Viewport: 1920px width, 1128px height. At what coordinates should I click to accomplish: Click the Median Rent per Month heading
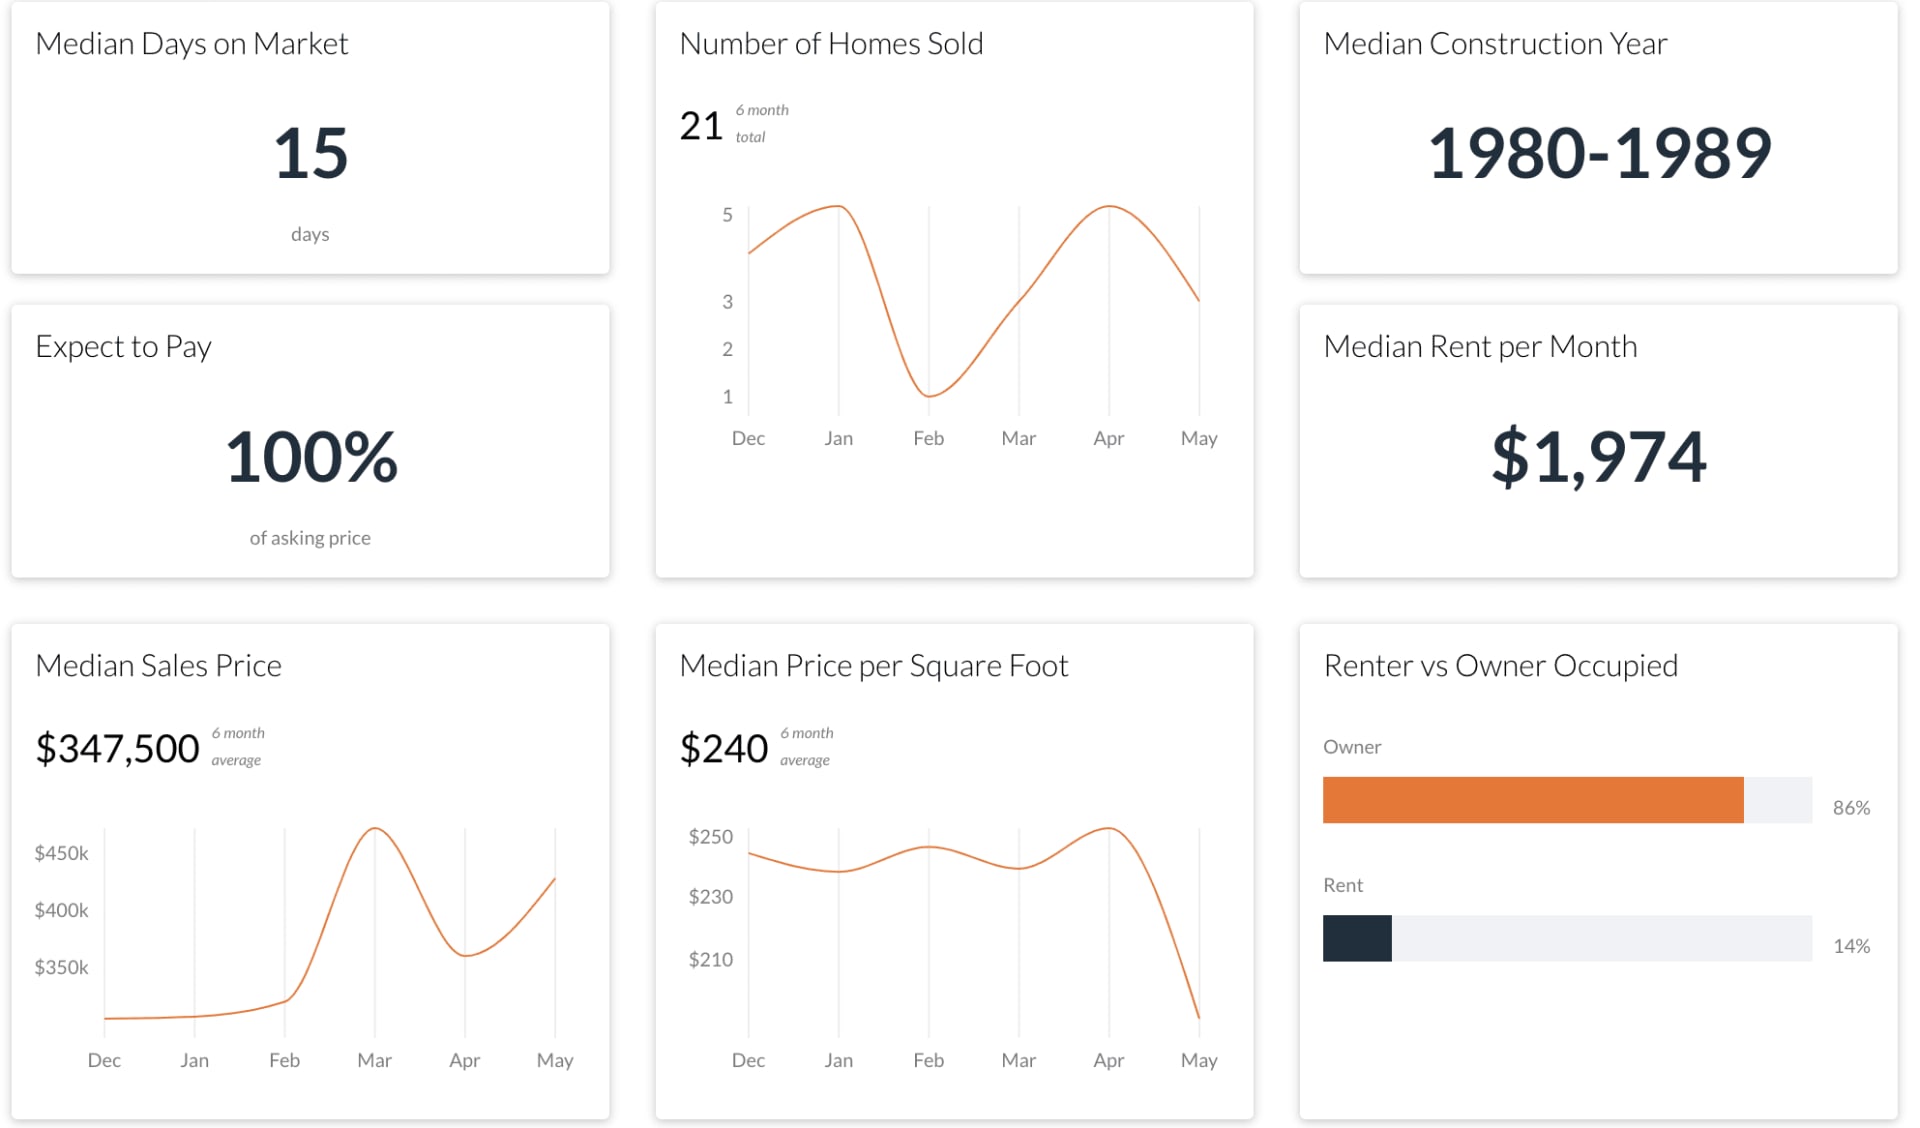point(1480,347)
